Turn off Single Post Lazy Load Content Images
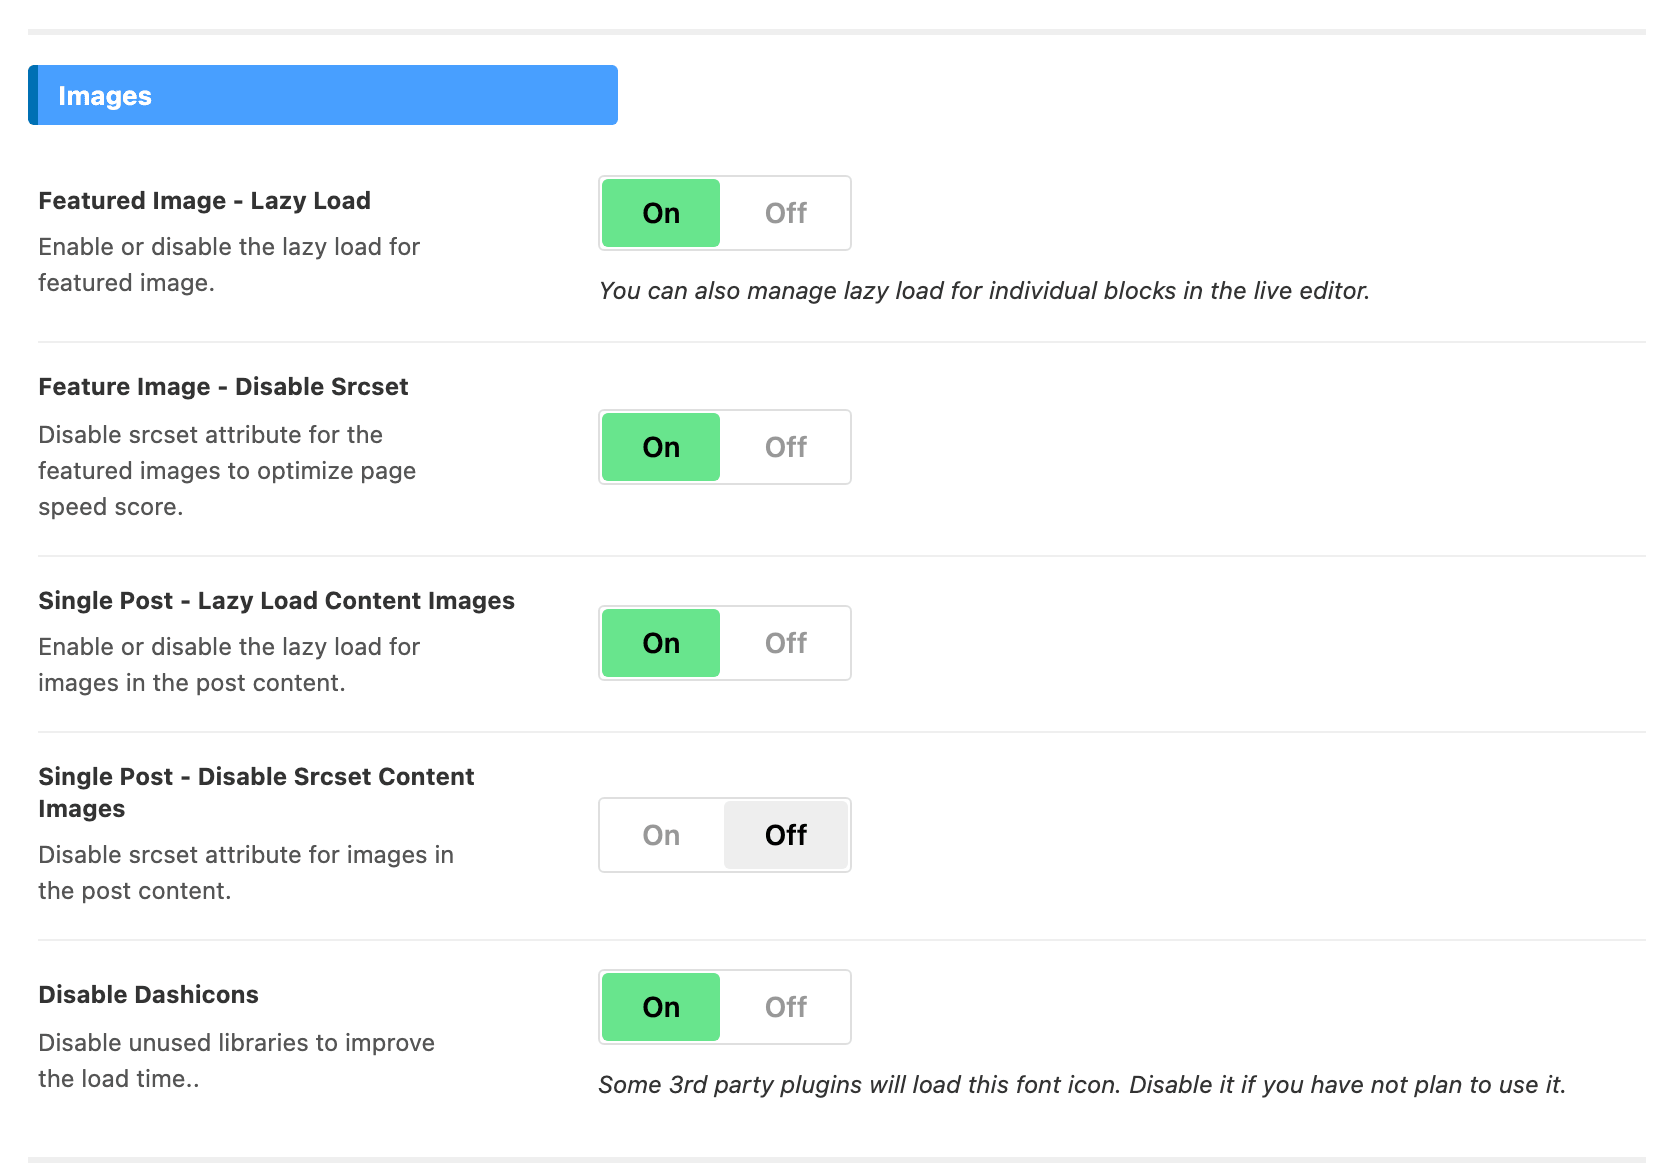The width and height of the screenshot is (1674, 1164). coord(786,643)
